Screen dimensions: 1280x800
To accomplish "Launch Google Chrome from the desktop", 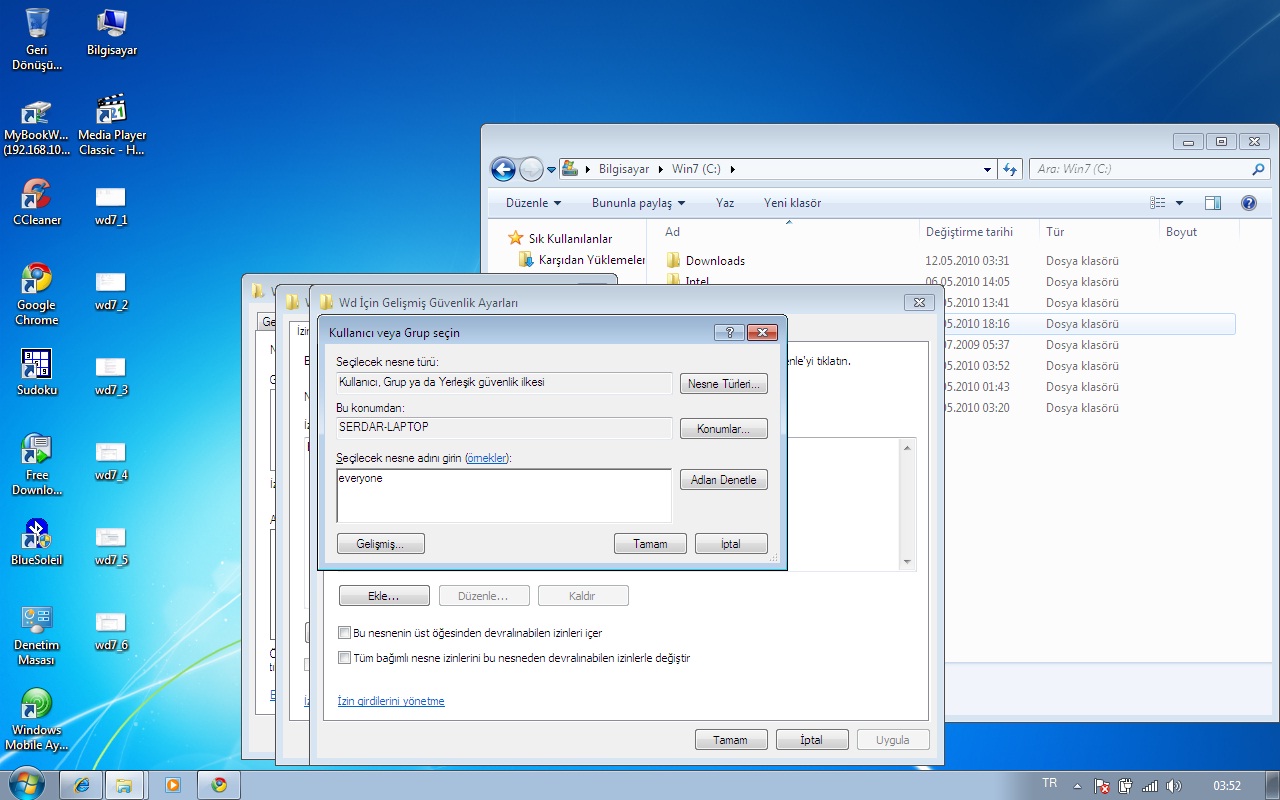I will (37, 294).
